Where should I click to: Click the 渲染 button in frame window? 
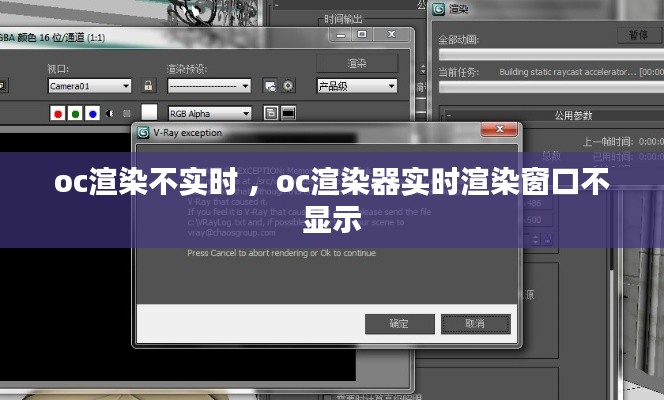357,63
